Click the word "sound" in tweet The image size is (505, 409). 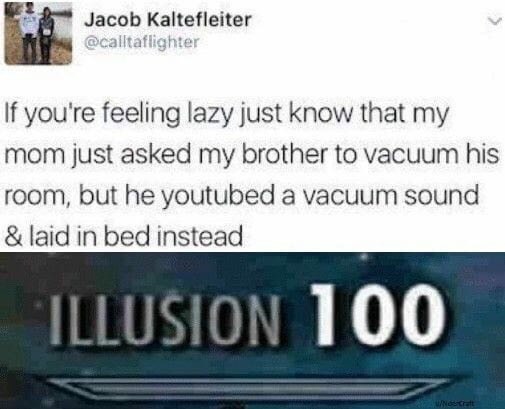tap(441, 195)
